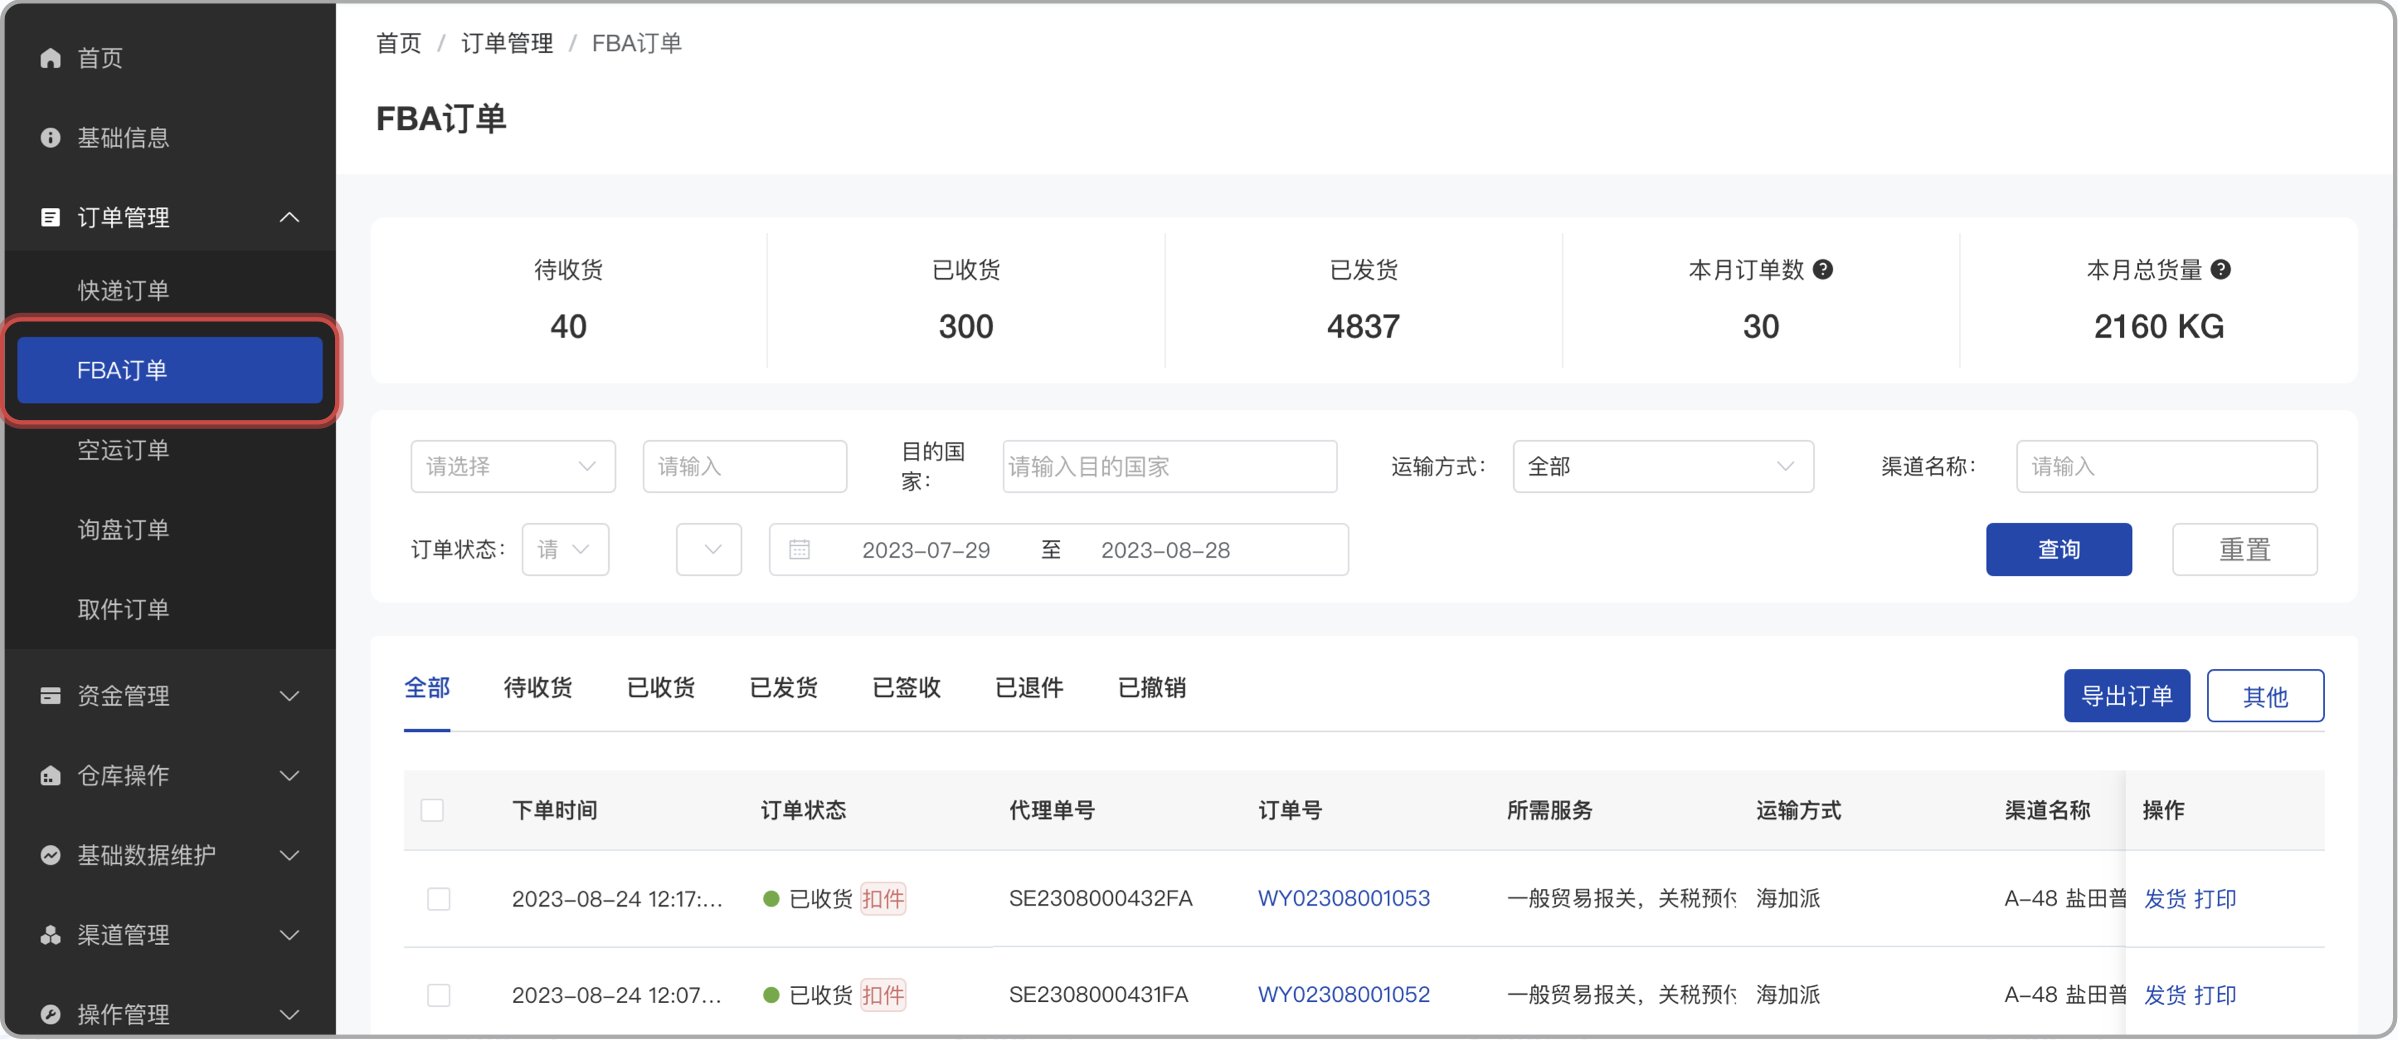The width and height of the screenshot is (2398, 1040).
Task: Open the 运输方式 全部 dropdown
Action: tap(1663, 466)
